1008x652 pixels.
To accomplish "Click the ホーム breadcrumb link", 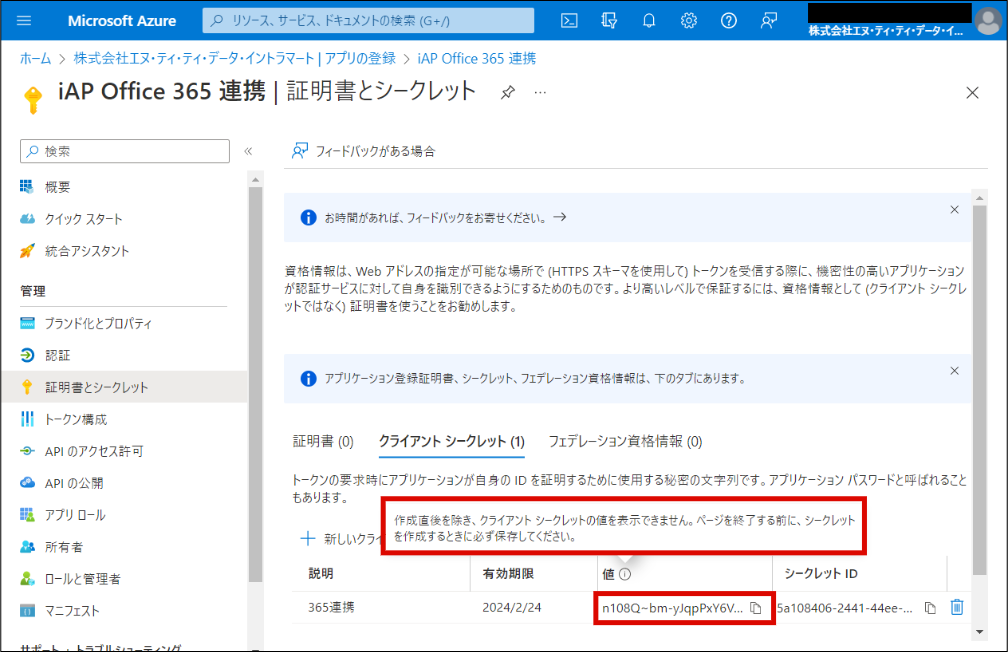I will point(35,59).
